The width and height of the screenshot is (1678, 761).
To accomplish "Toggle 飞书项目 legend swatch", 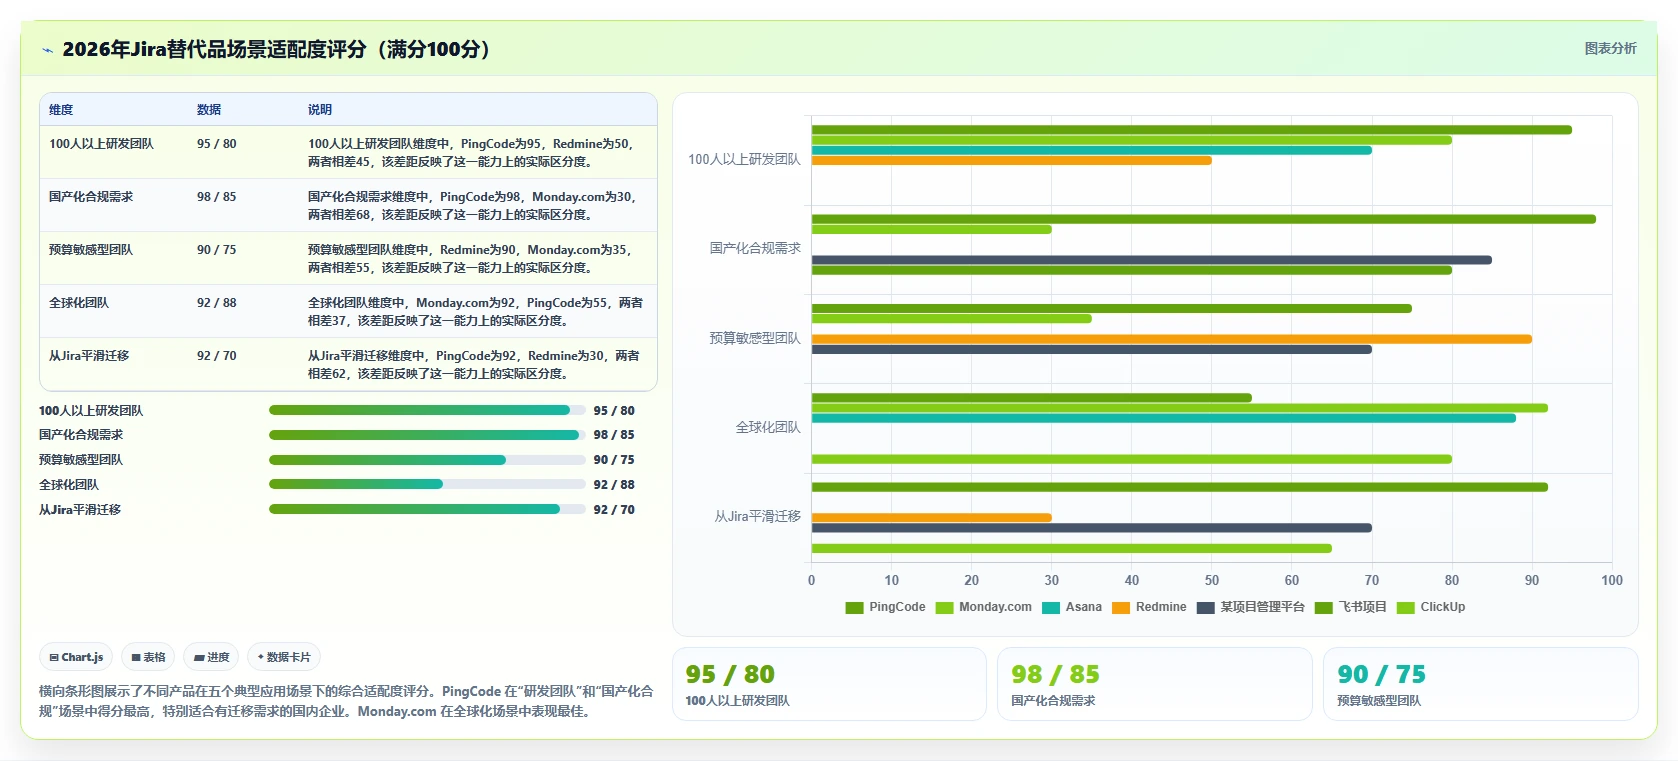I will [1324, 607].
